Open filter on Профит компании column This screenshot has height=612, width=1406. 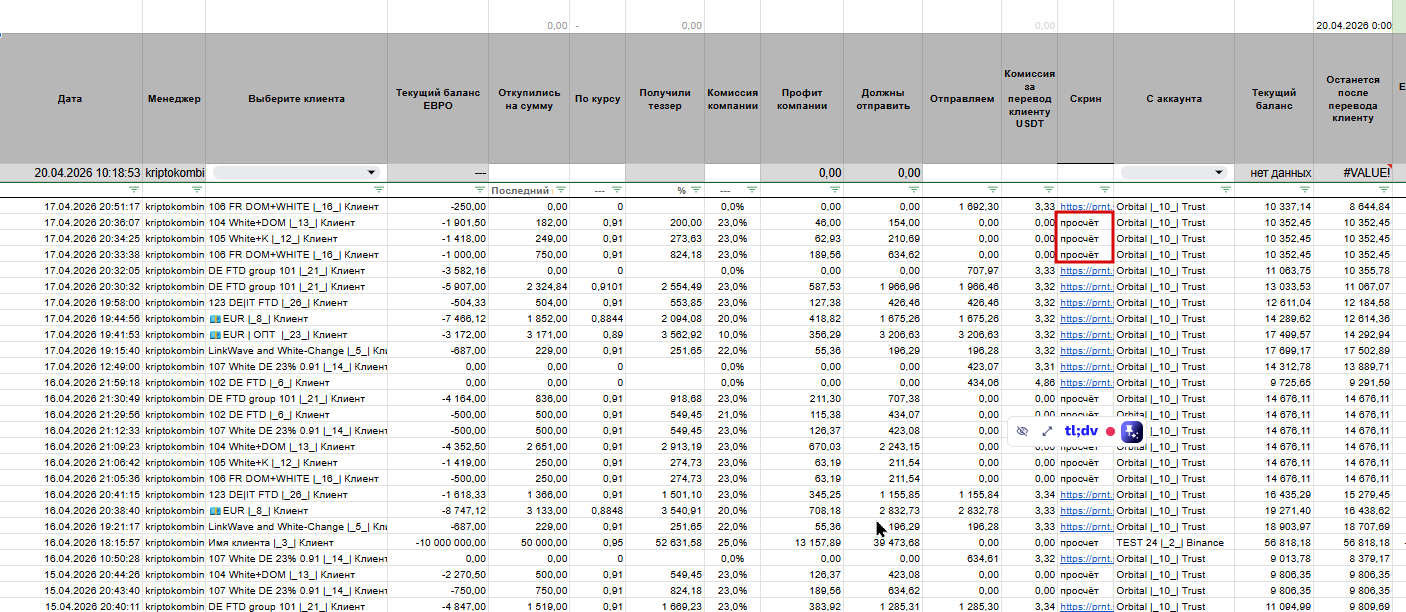tap(834, 190)
